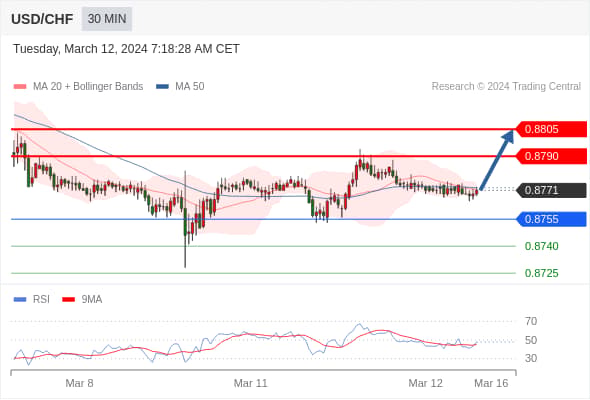Click the RSI 70 level label
This screenshot has width=590, height=400.
tap(531, 321)
